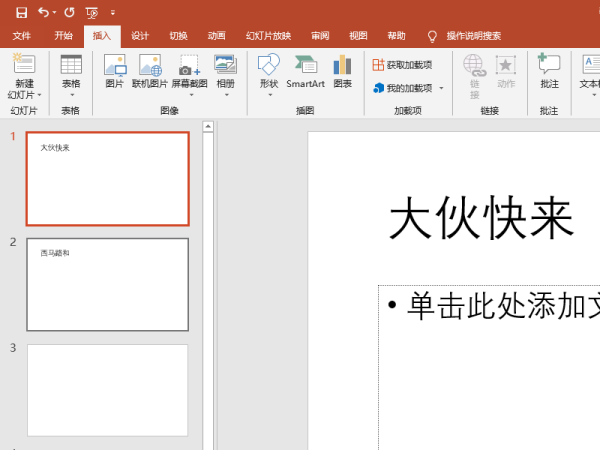Expand the 新建幻灯片 dropdown arrow
This screenshot has width=600, height=450.
click(x=40, y=95)
